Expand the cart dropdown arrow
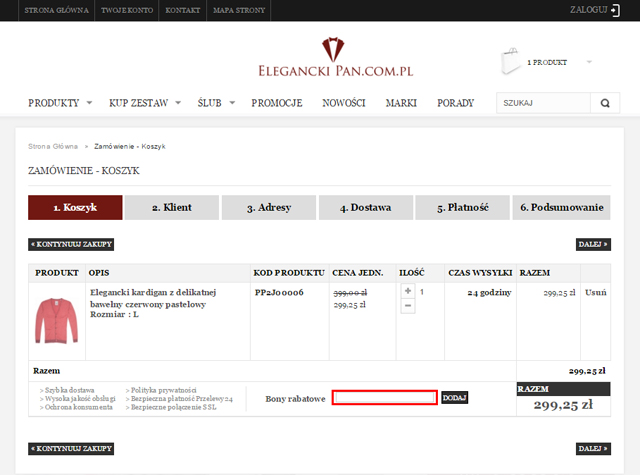This screenshot has width=640, height=475. [589, 62]
